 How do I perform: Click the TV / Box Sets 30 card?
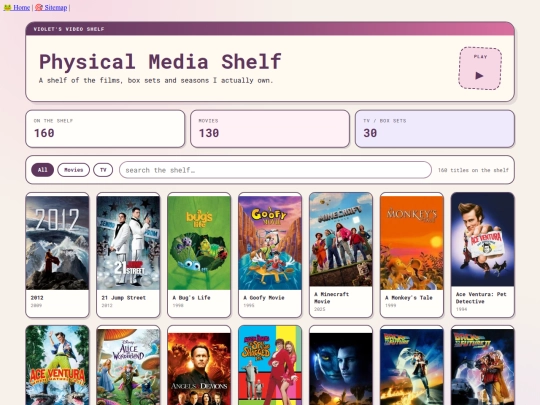coord(435,129)
